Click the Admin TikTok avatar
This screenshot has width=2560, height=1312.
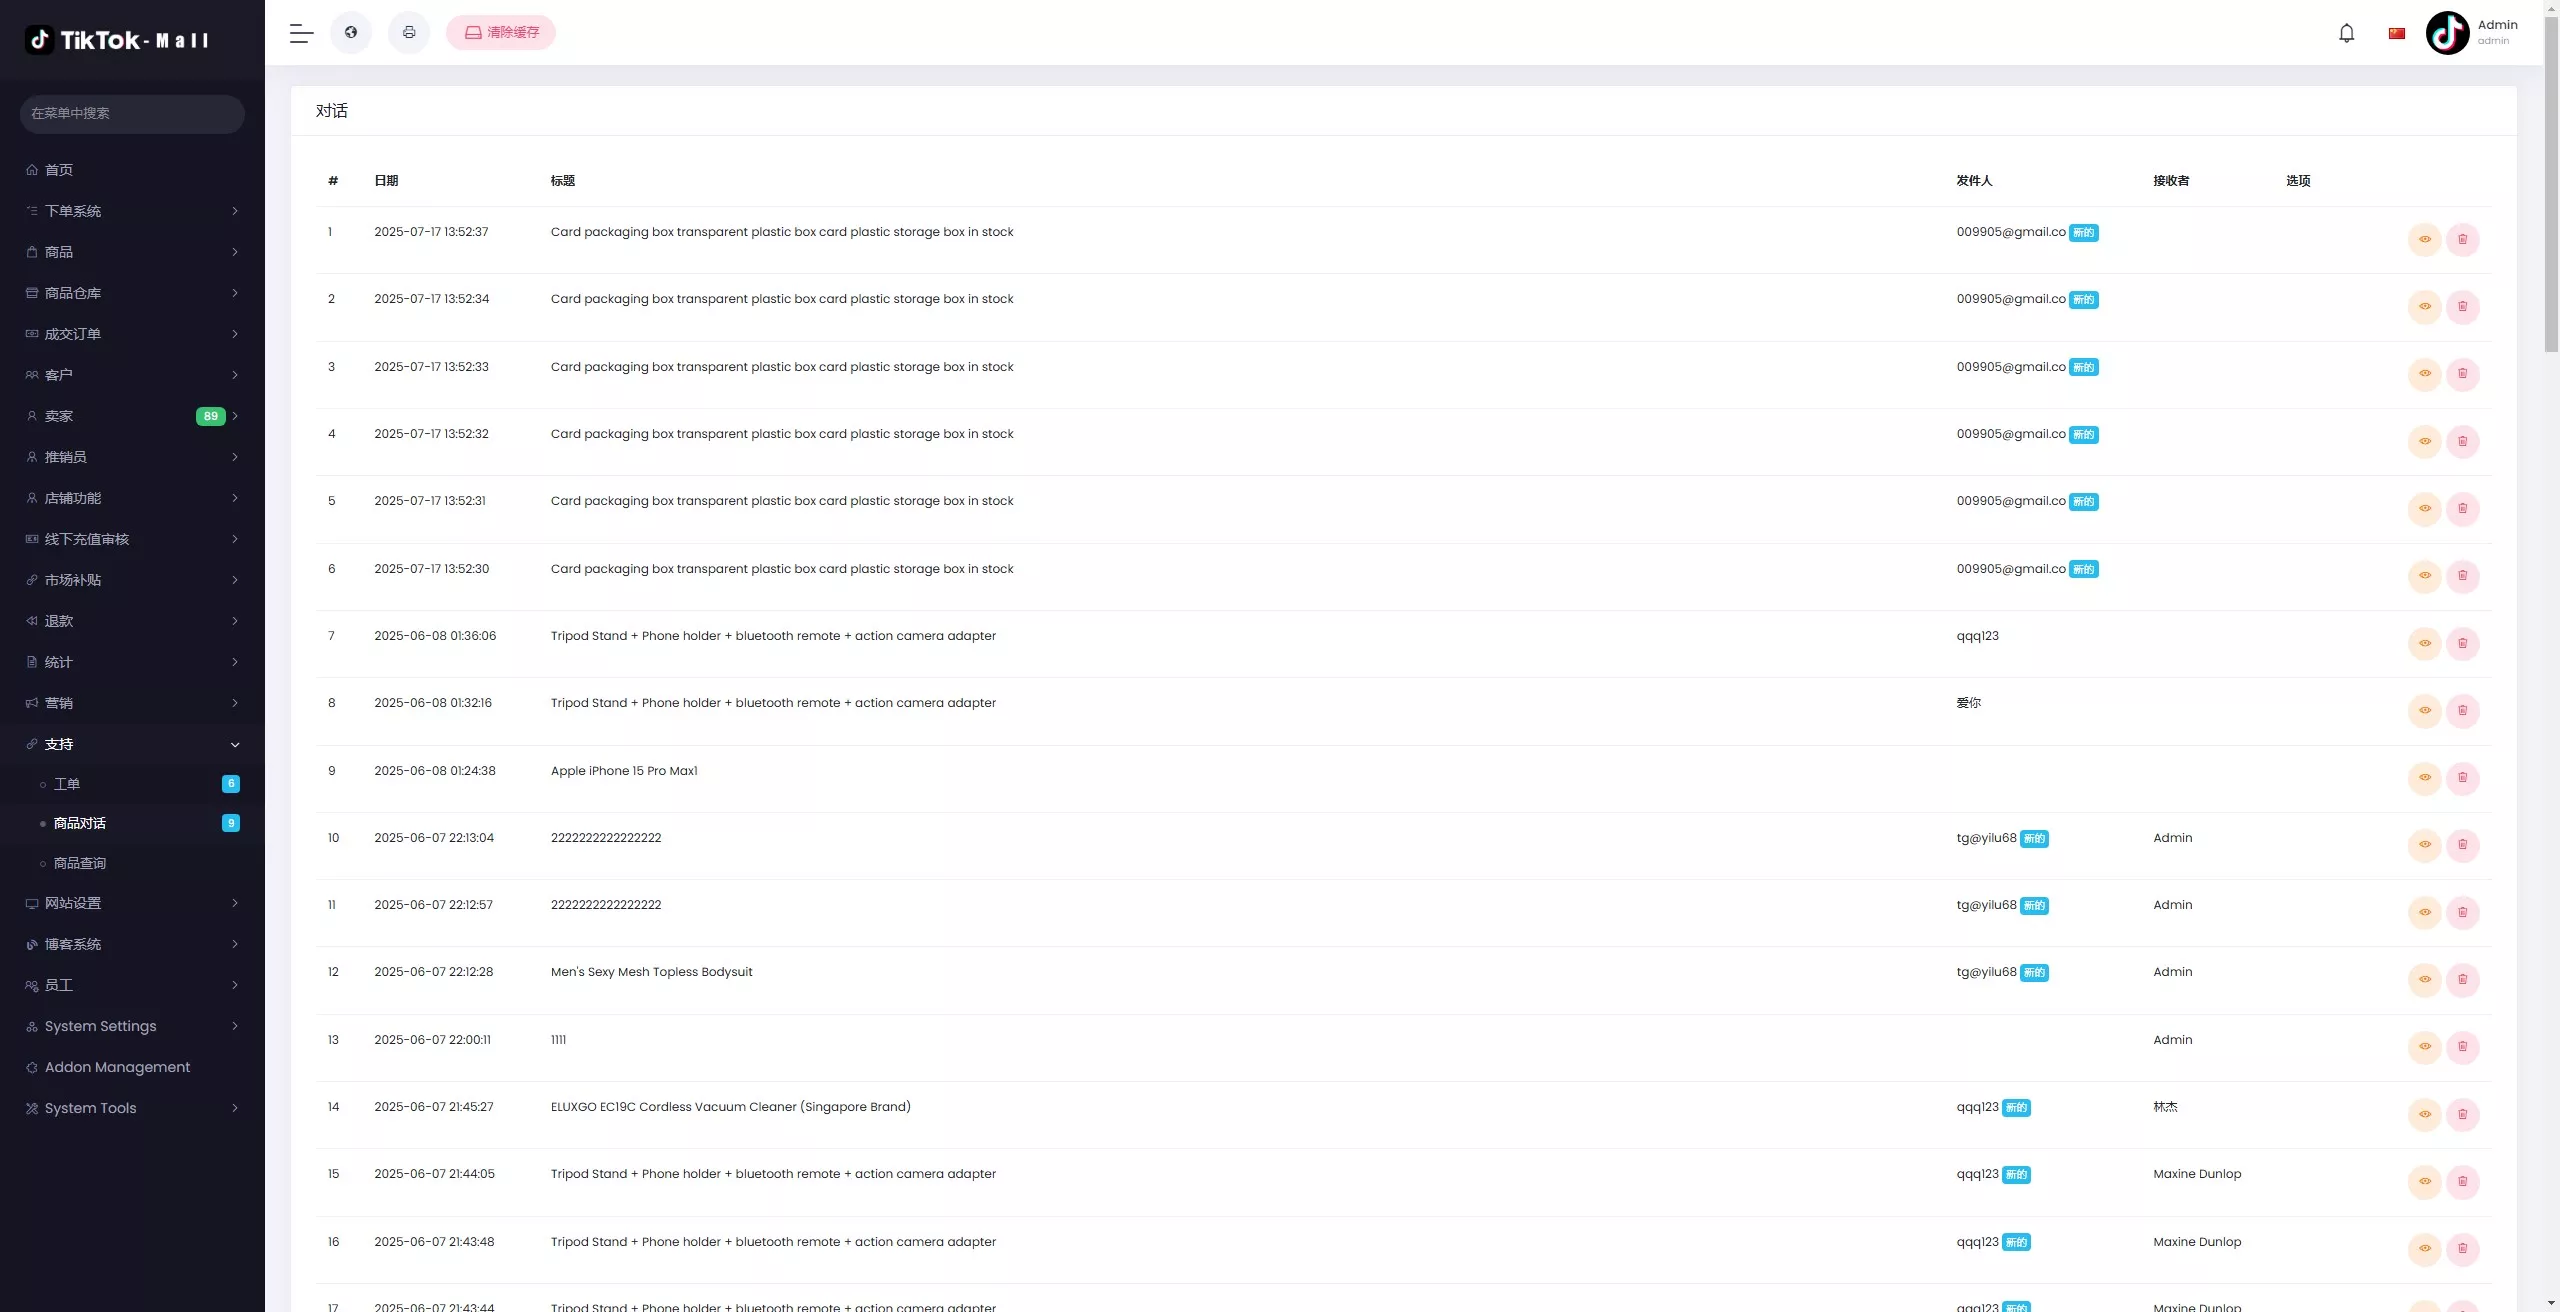[x=2447, y=33]
